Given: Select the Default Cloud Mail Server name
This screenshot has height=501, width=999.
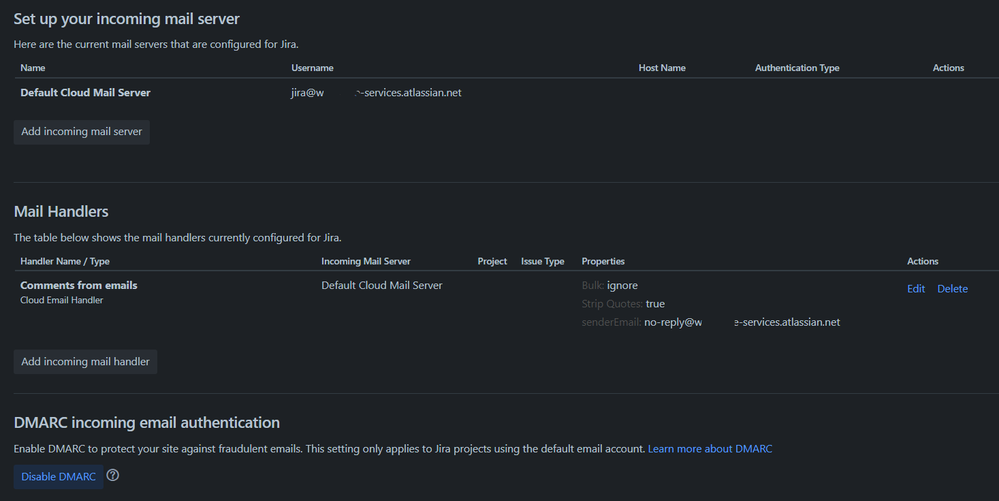Looking at the screenshot, I should 85,92.
